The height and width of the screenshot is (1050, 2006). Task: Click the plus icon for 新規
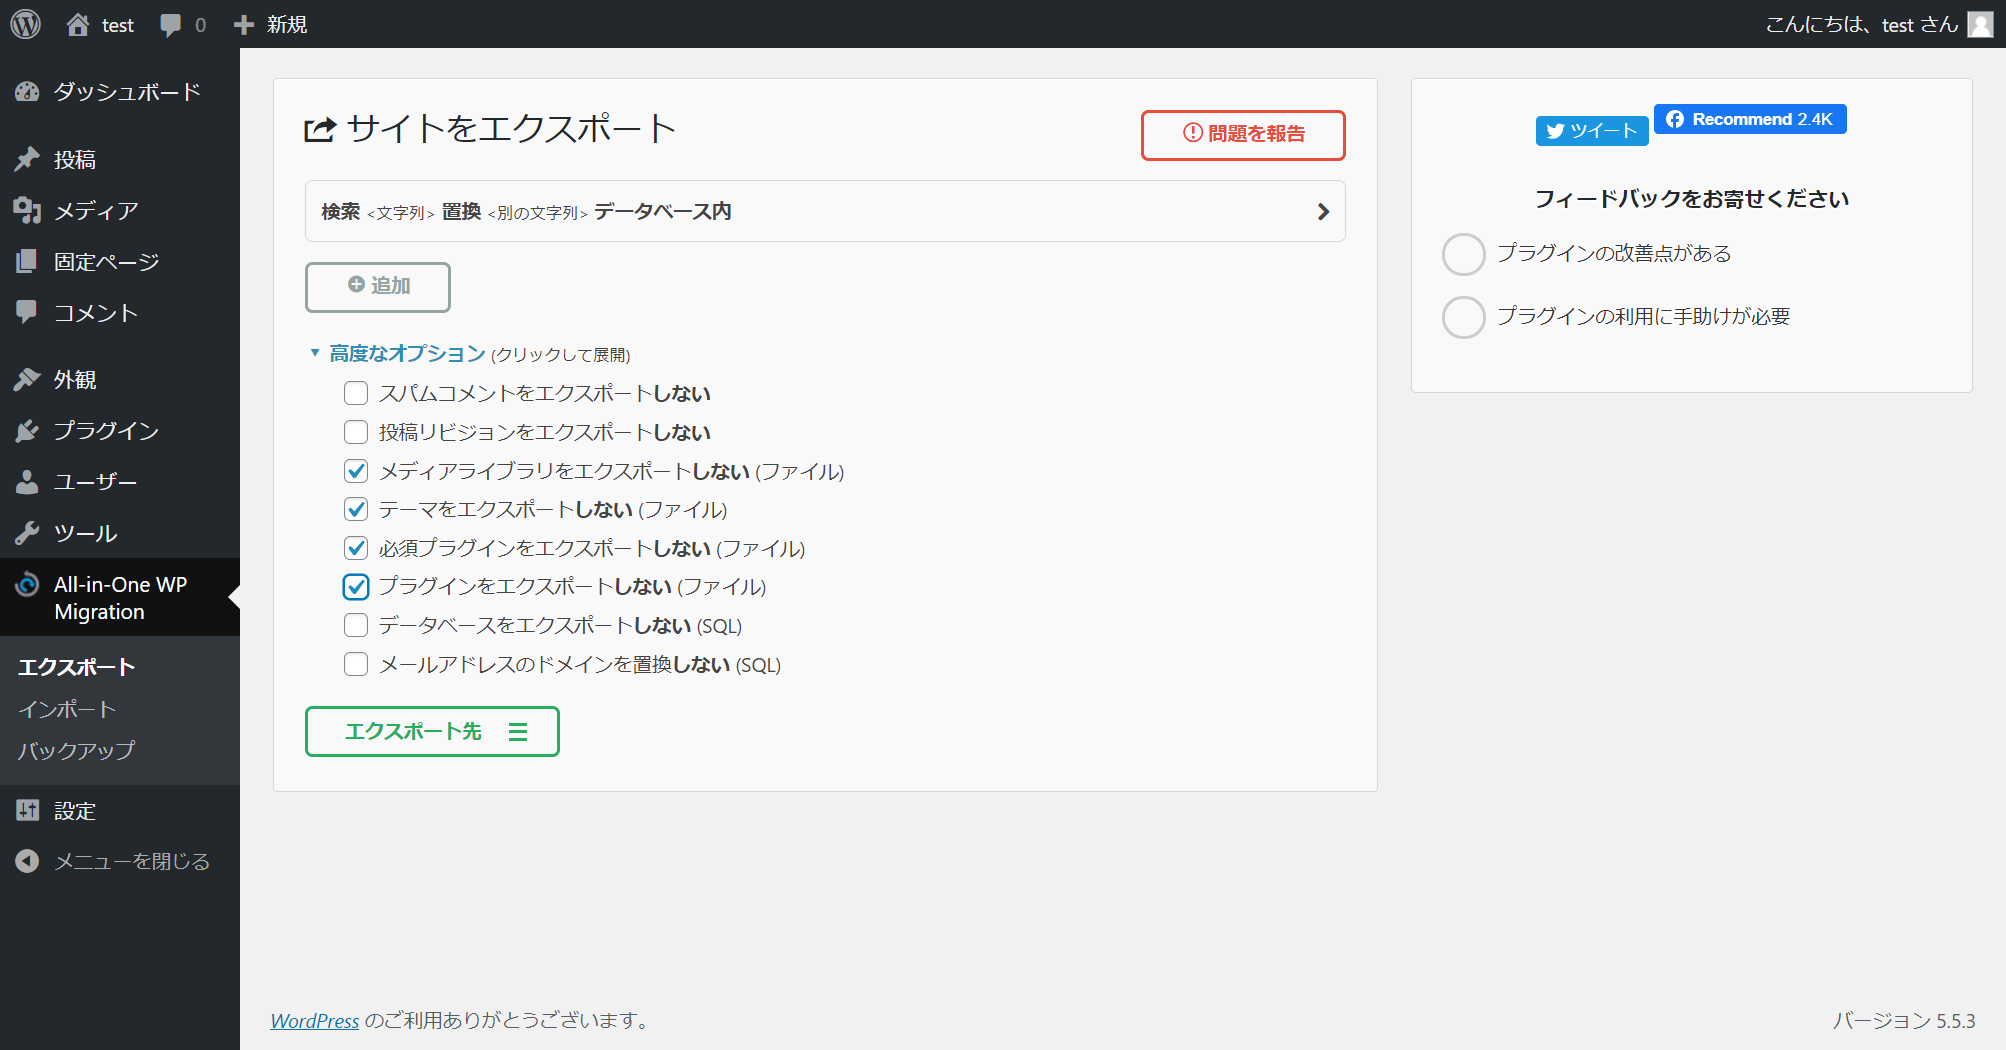[x=244, y=24]
